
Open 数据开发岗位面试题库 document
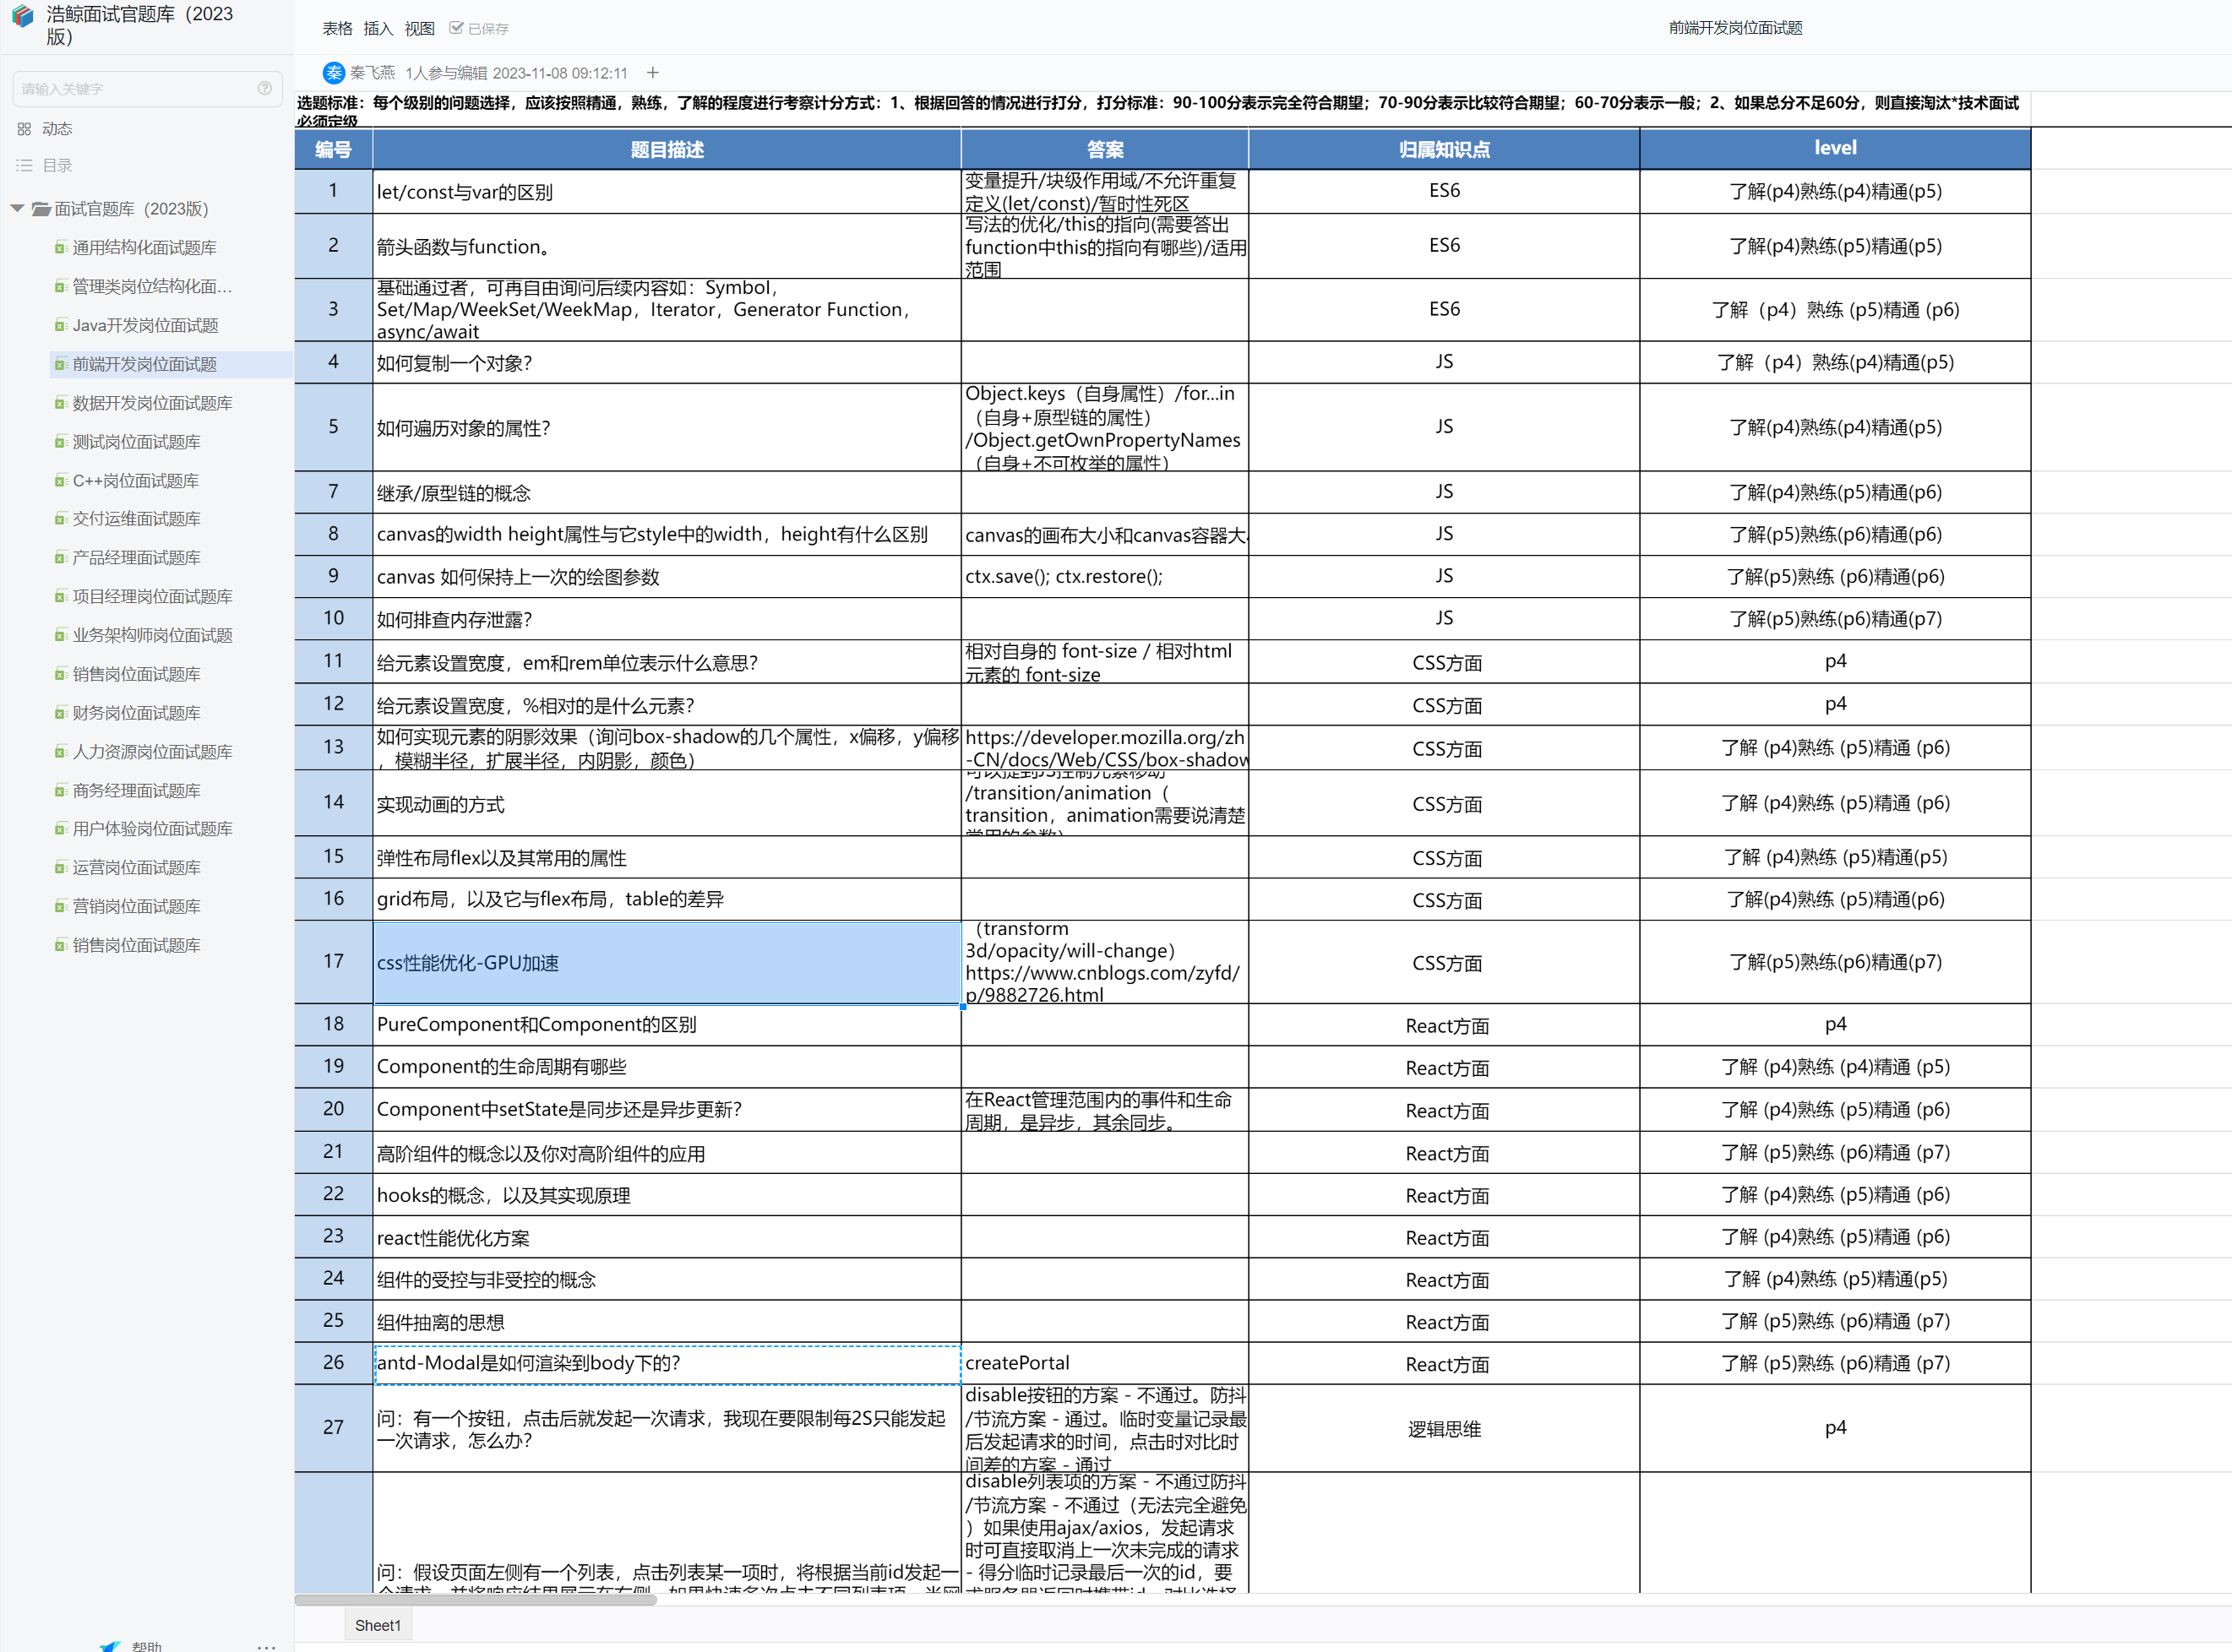pyautogui.click(x=152, y=403)
